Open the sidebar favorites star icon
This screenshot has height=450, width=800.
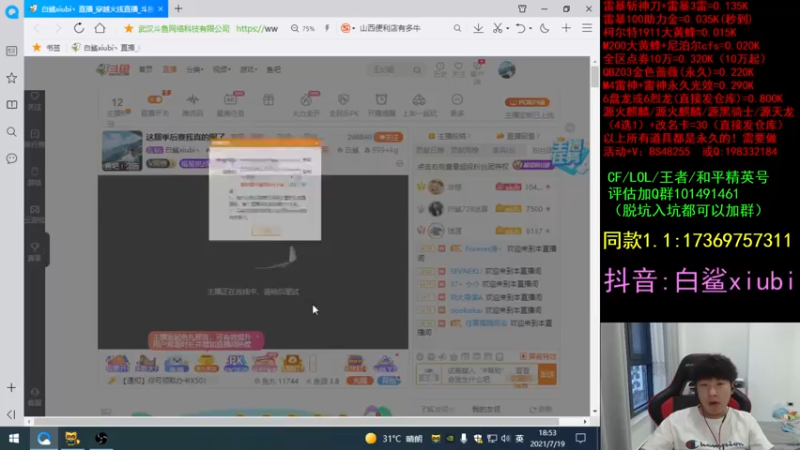11,78
